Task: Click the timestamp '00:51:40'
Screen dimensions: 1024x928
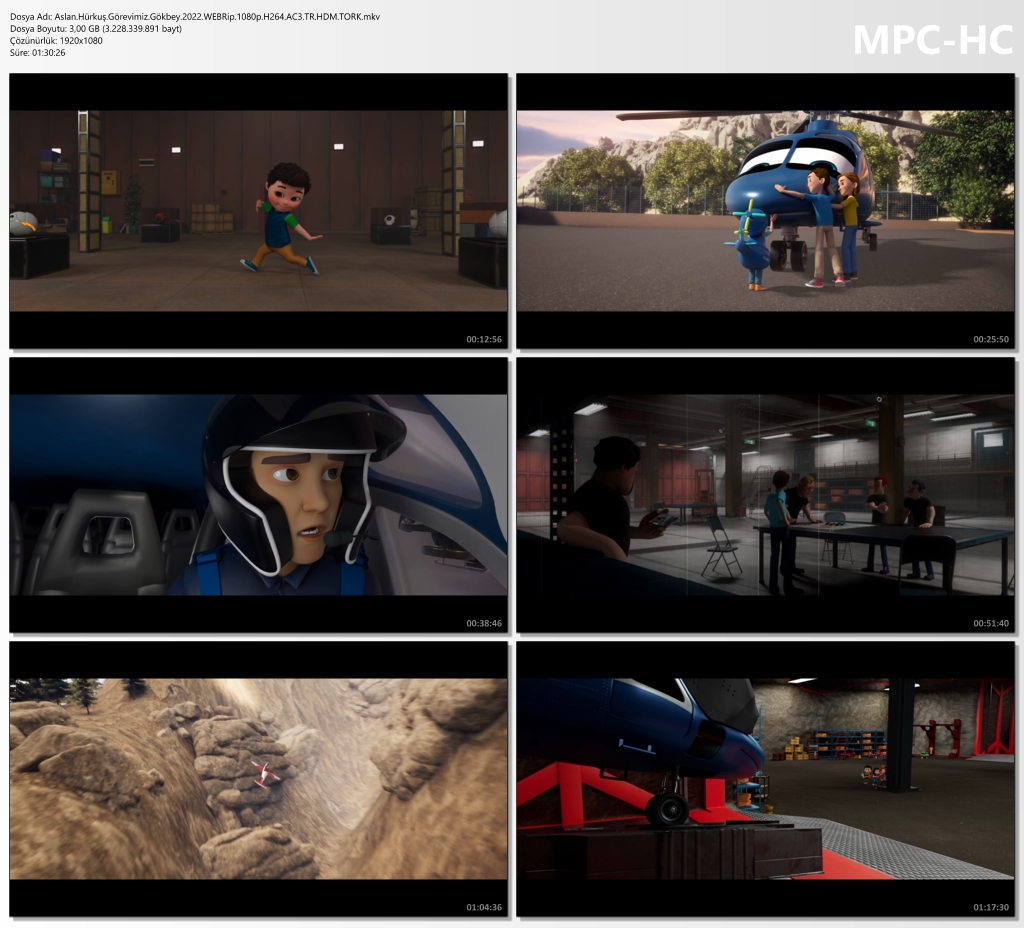Action: (991, 624)
